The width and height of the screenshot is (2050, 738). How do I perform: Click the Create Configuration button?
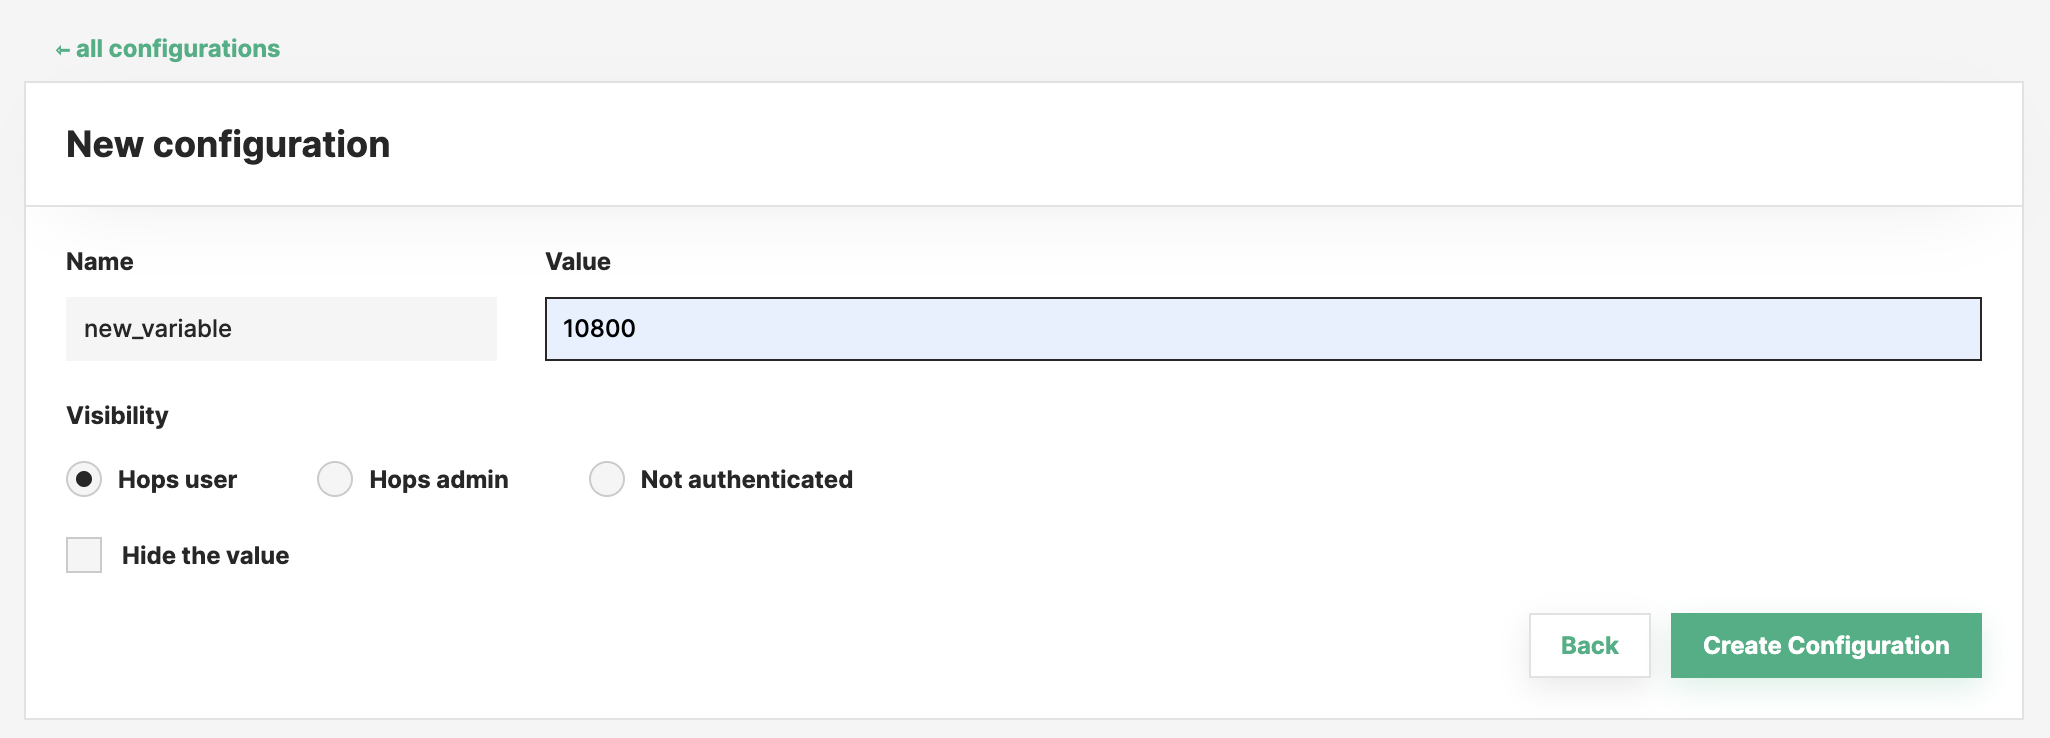pyautogui.click(x=1825, y=645)
